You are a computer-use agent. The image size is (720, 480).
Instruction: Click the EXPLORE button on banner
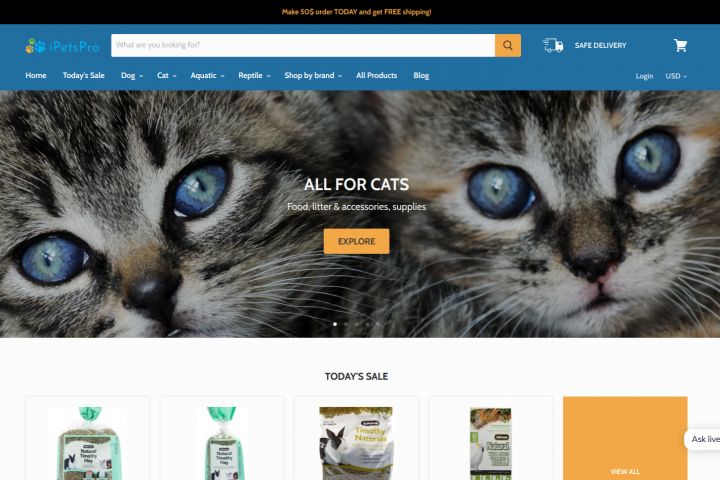click(356, 241)
